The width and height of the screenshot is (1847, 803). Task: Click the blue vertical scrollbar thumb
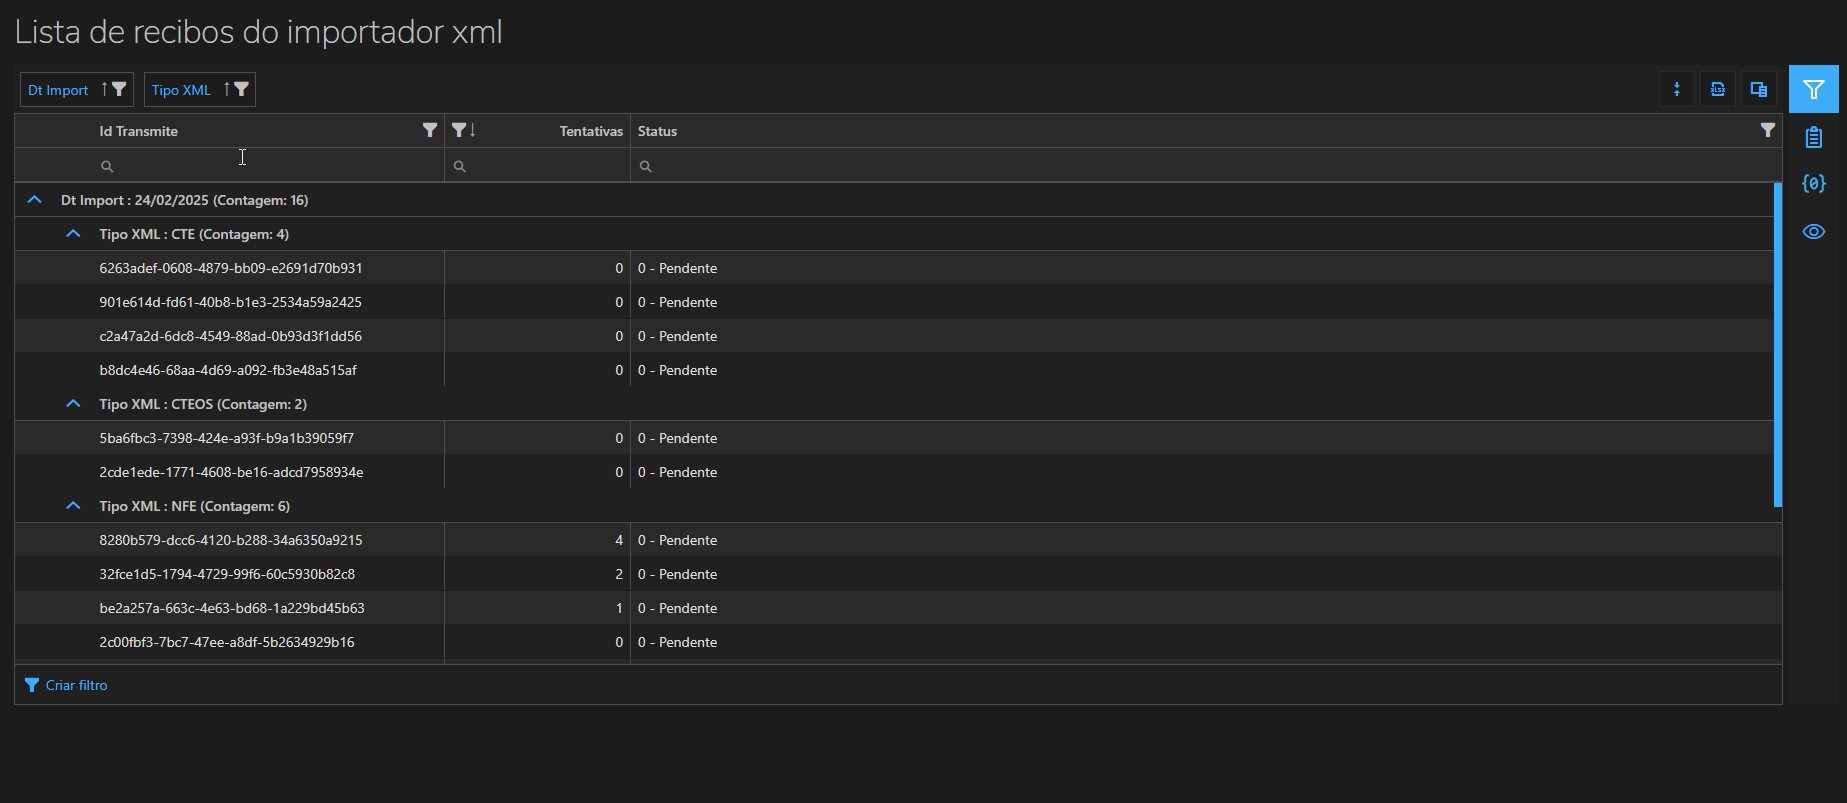point(1777,344)
